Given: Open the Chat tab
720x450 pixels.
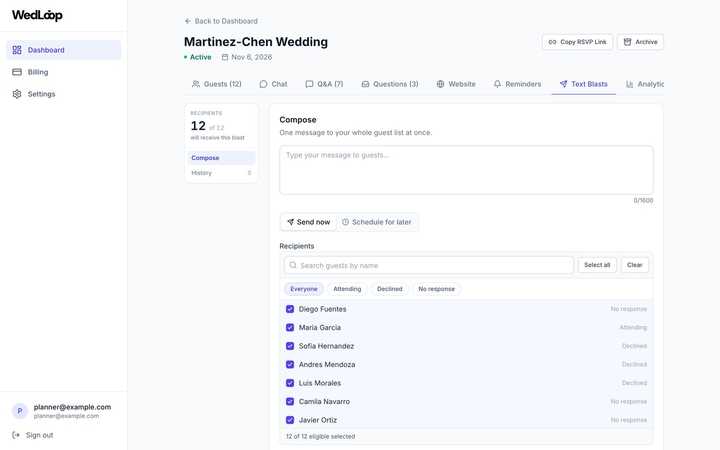Looking at the screenshot, I should click(274, 84).
